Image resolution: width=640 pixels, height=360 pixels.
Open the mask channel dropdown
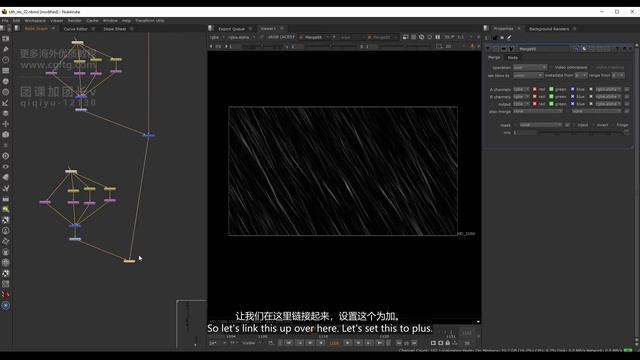point(540,125)
